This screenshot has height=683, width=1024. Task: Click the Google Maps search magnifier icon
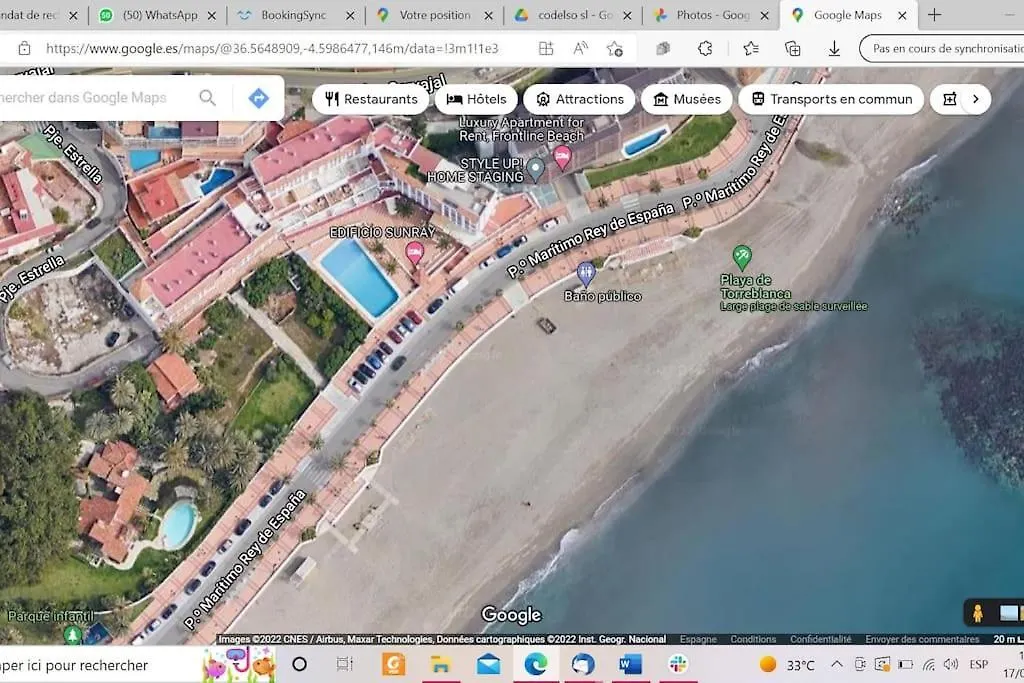(208, 98)
